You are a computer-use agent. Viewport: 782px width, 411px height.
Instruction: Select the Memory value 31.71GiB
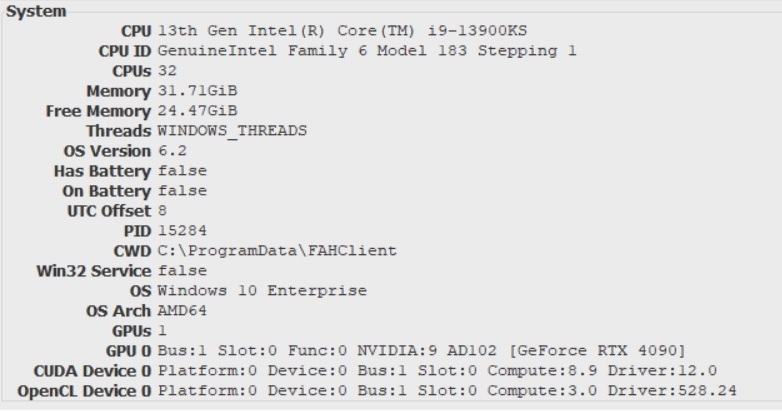197,91
